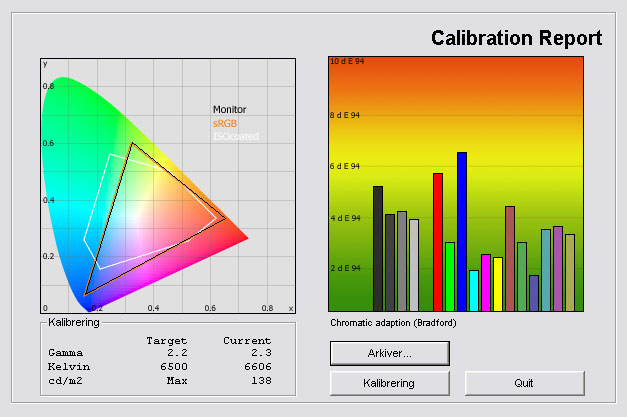
Task: Click the magenta deltaE bar
Action: [x=486, y=283]
